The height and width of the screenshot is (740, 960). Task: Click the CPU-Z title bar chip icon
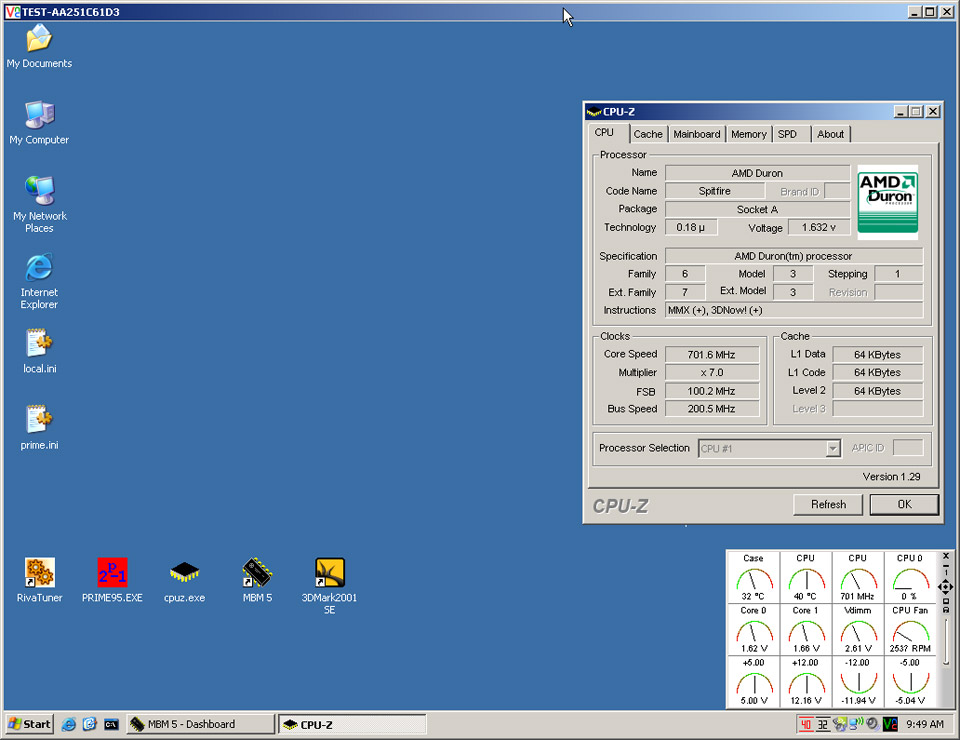point(593,111)
